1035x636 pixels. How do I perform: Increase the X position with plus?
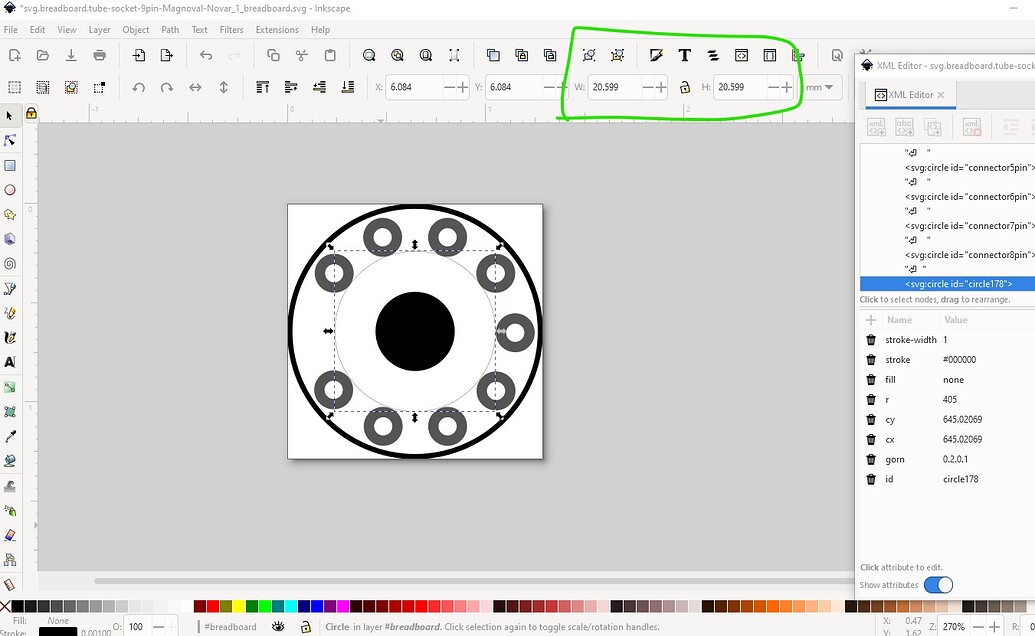(x=462, y=87)
